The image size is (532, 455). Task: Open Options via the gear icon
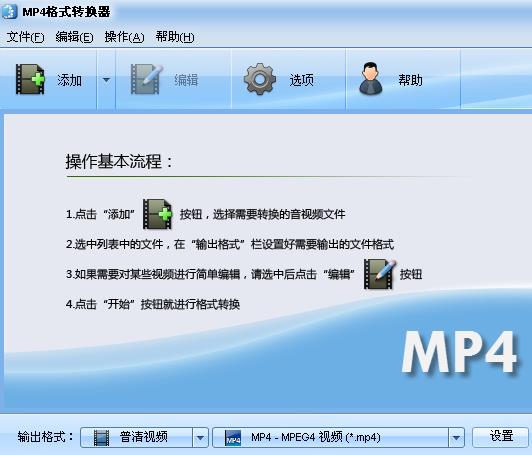[x=260, y=79]
